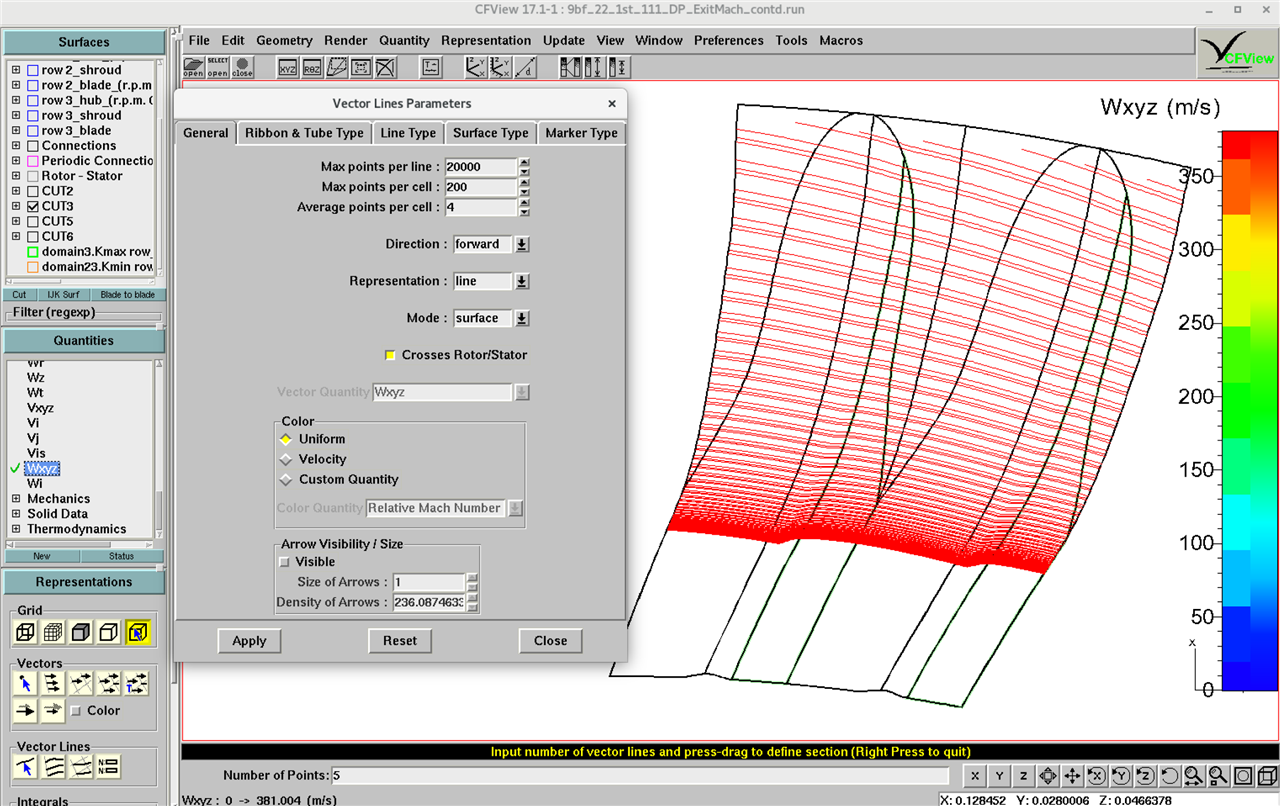Check the Connections surface checkbox

(x=33, y=146)
